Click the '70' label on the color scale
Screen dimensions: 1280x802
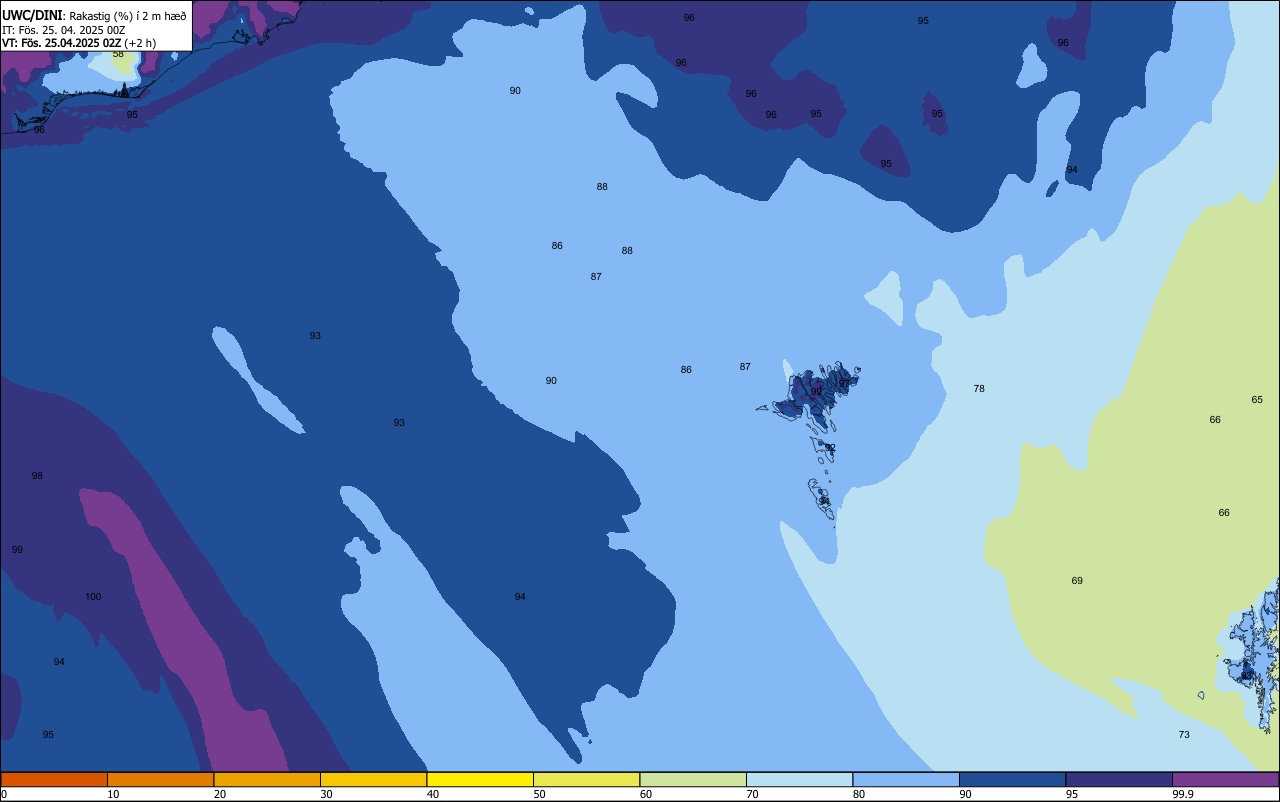tap(752, 794)
